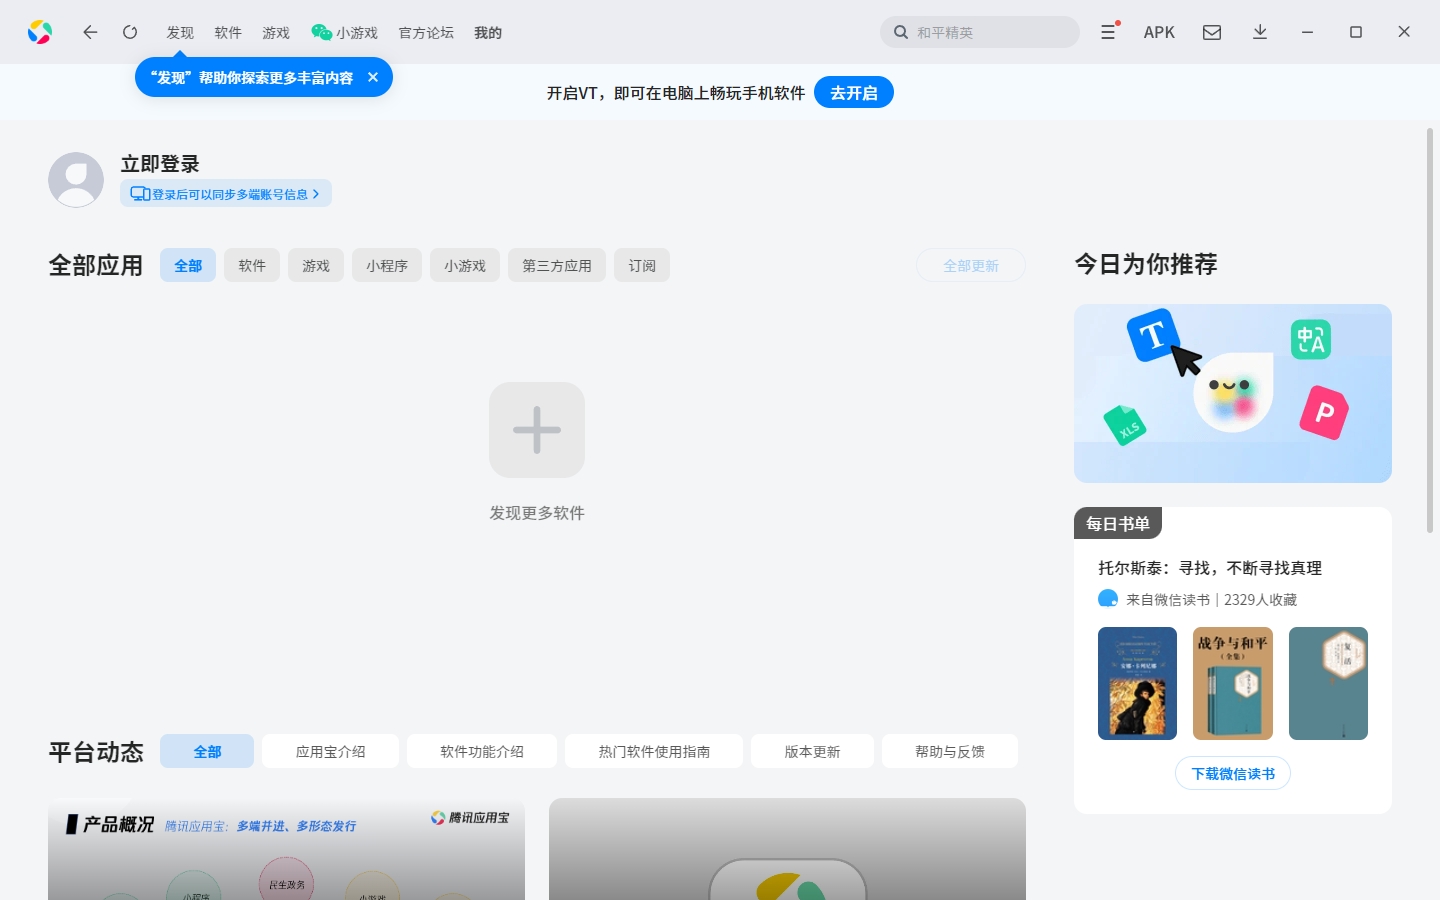Switch to the 官方论坛 tab
The image size is (1440, 900).
[x=426, y=32]
